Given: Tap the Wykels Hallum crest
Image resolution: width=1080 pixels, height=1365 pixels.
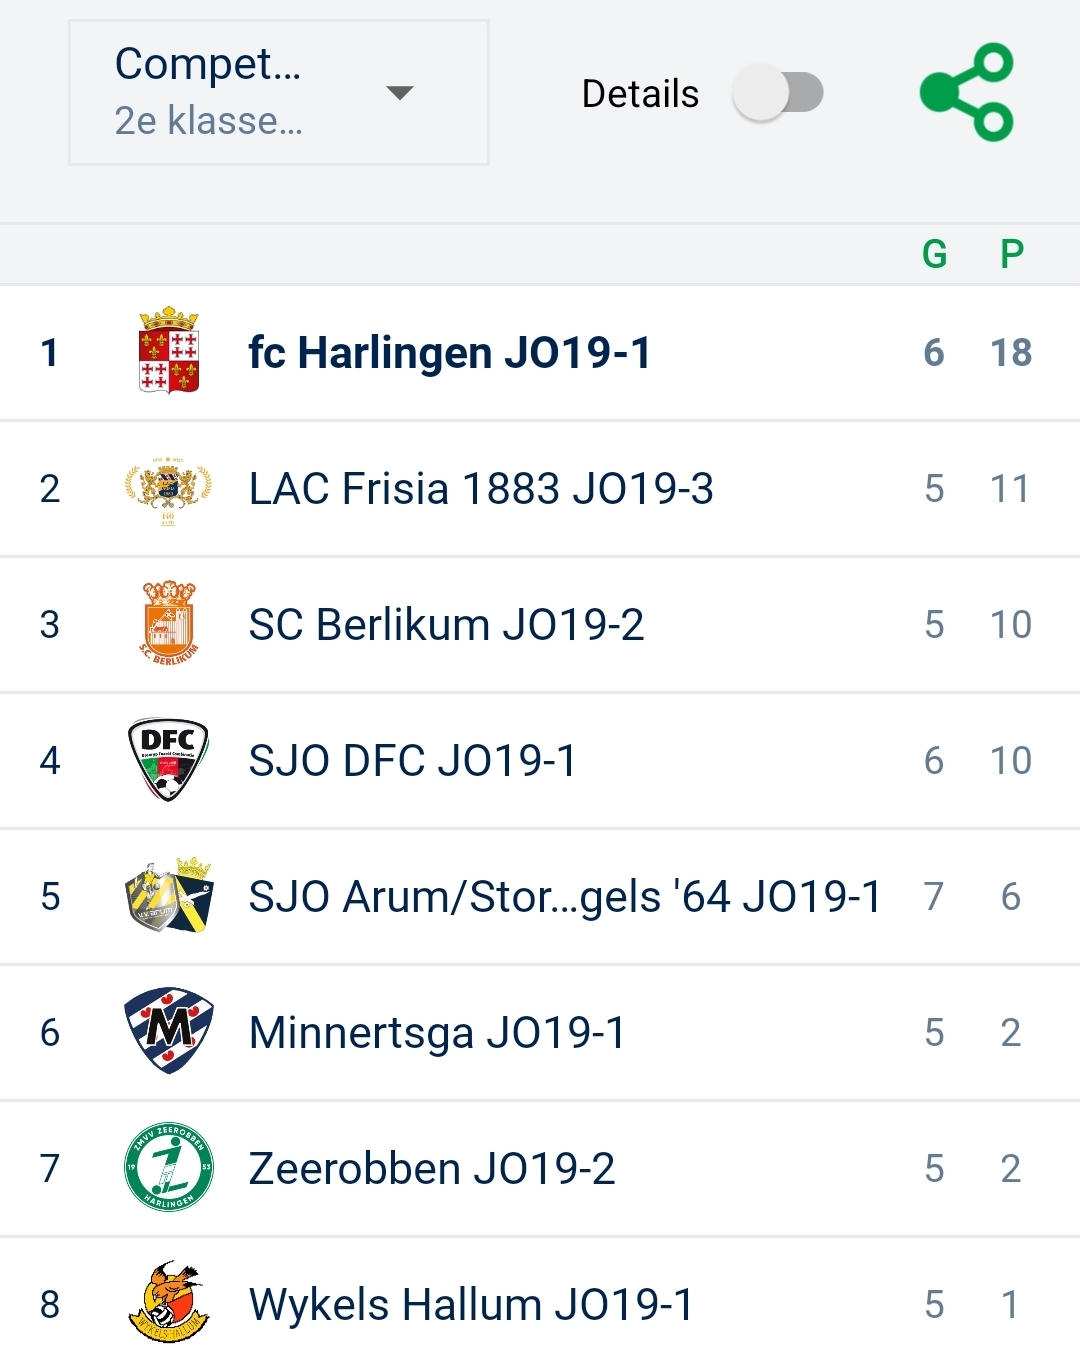Looking at the screenshot, I should [x=168, y=1302].
